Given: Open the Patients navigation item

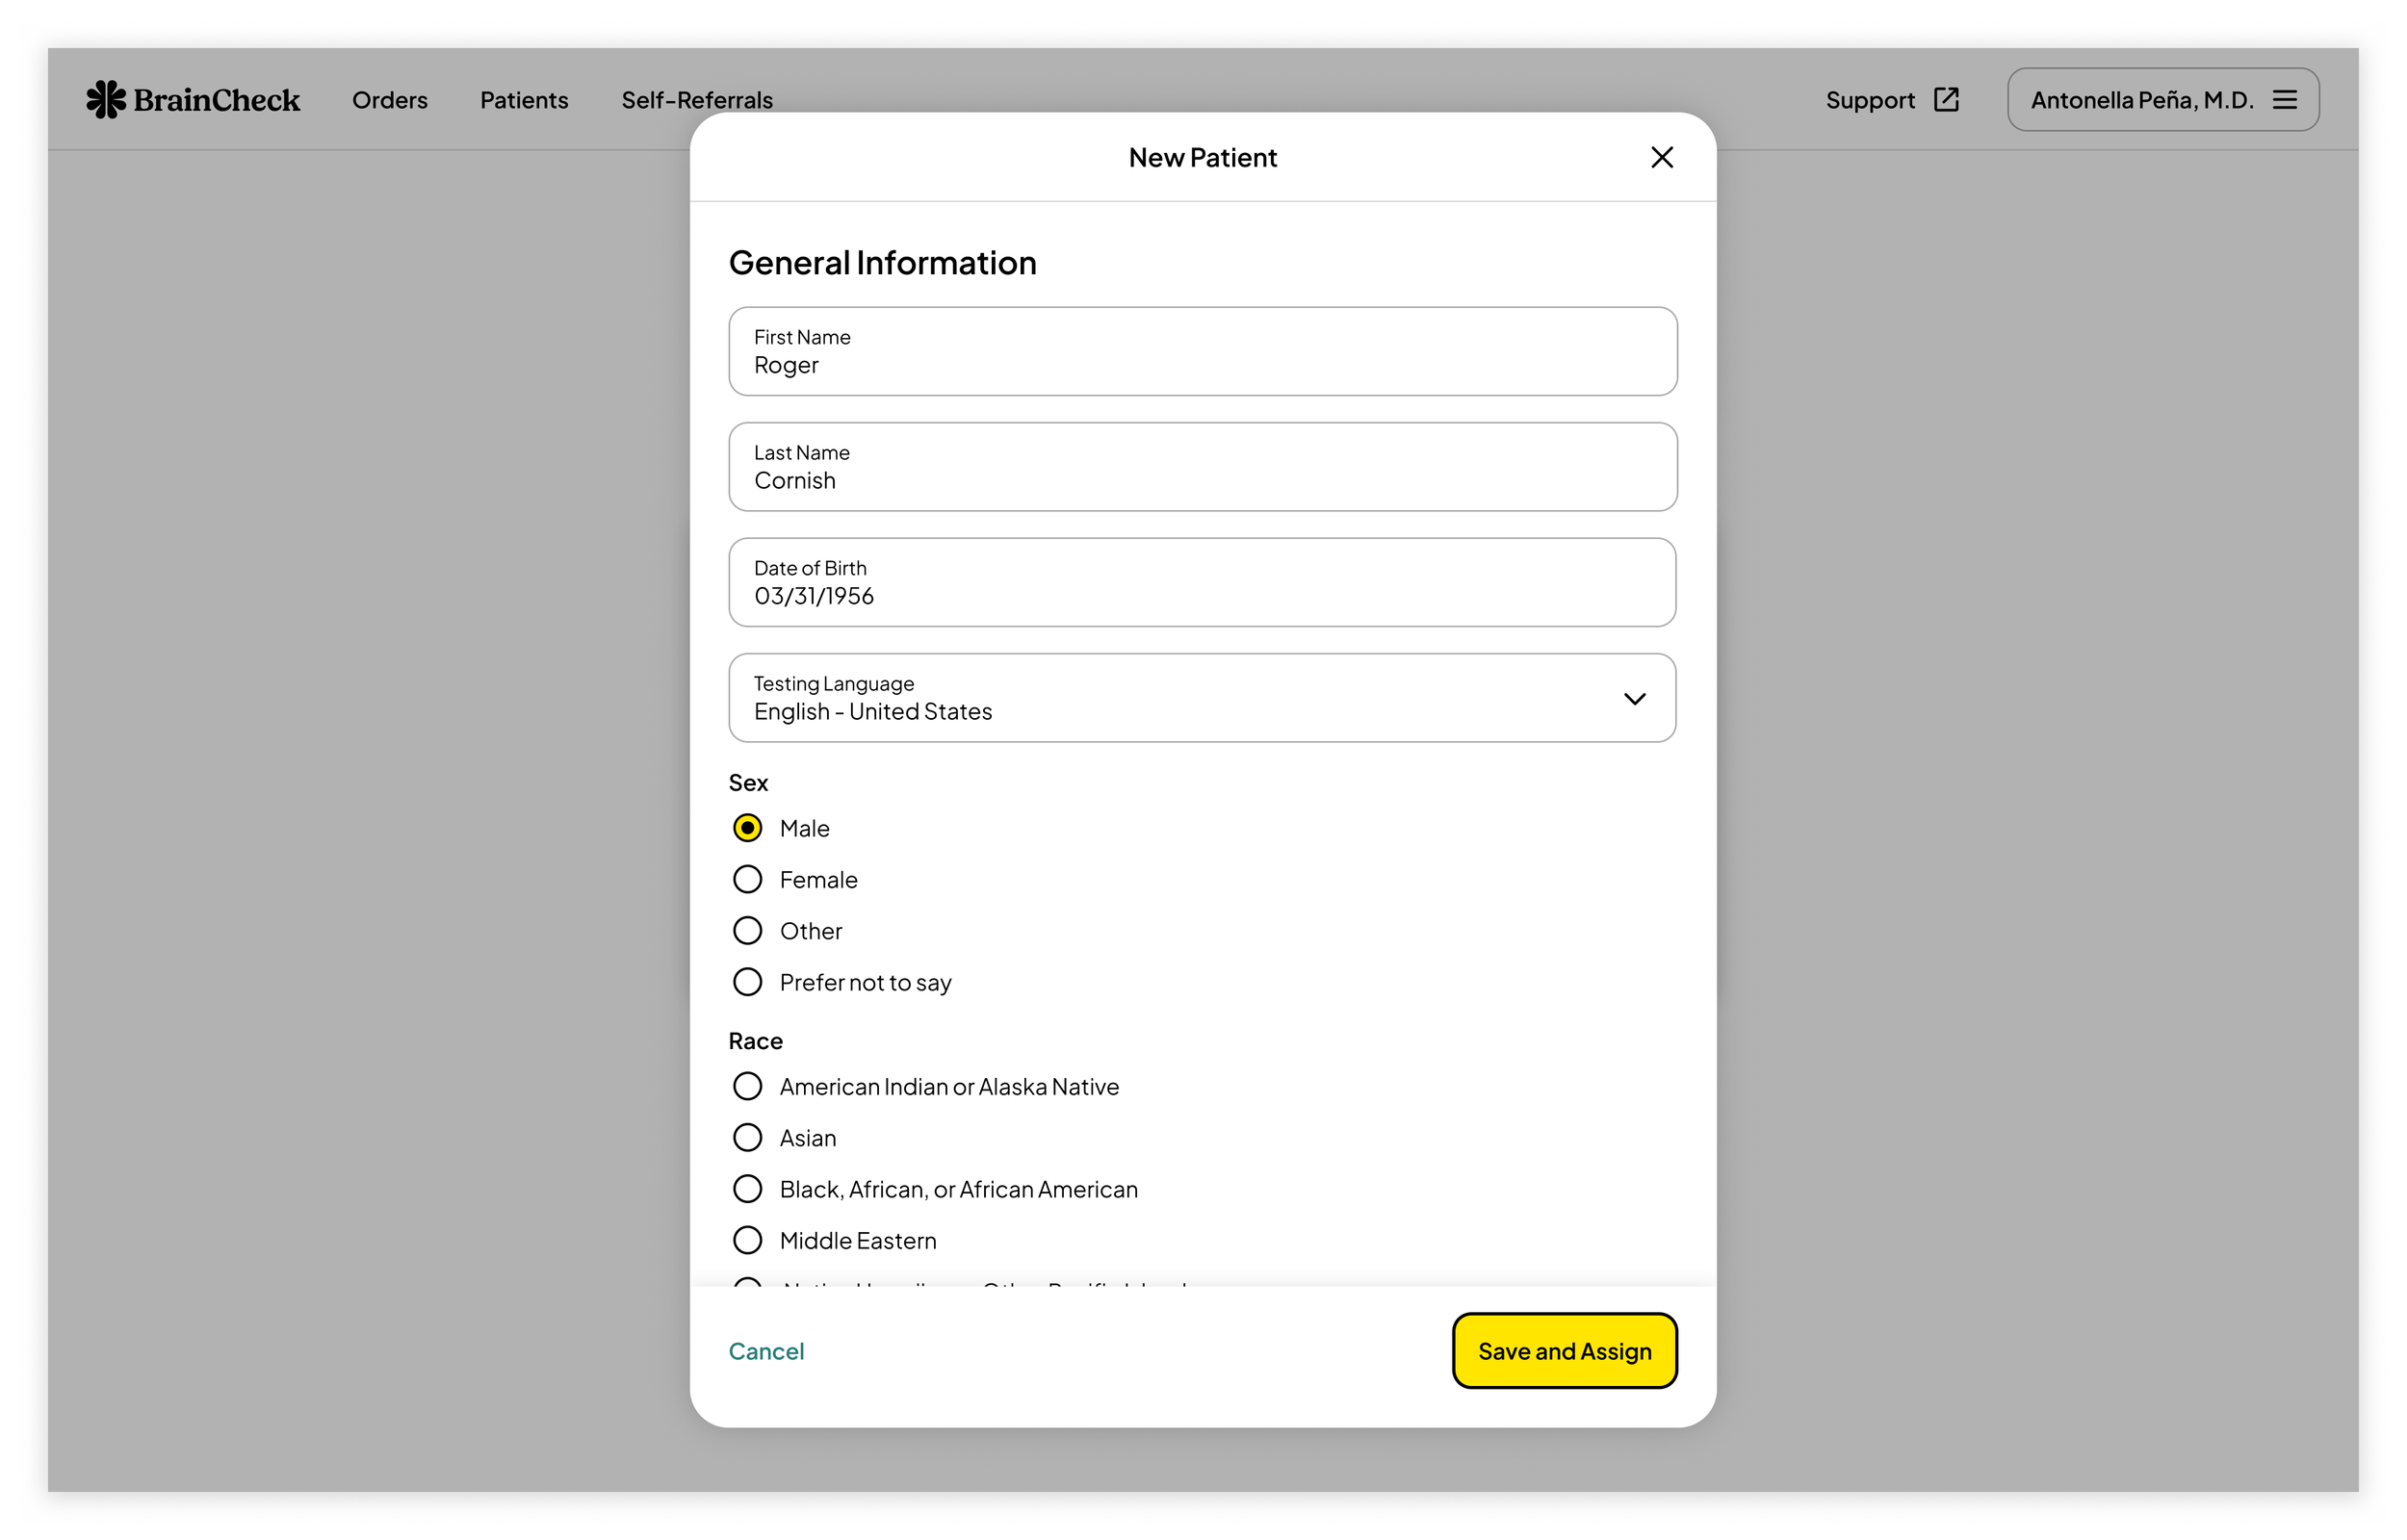Looking at the screenshot, I should point(523,100).
